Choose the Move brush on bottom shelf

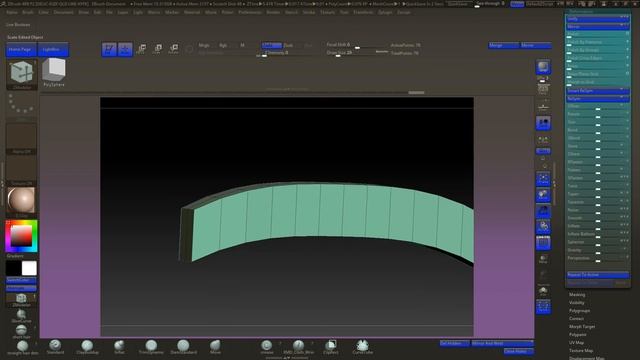(x=215, y=347)
